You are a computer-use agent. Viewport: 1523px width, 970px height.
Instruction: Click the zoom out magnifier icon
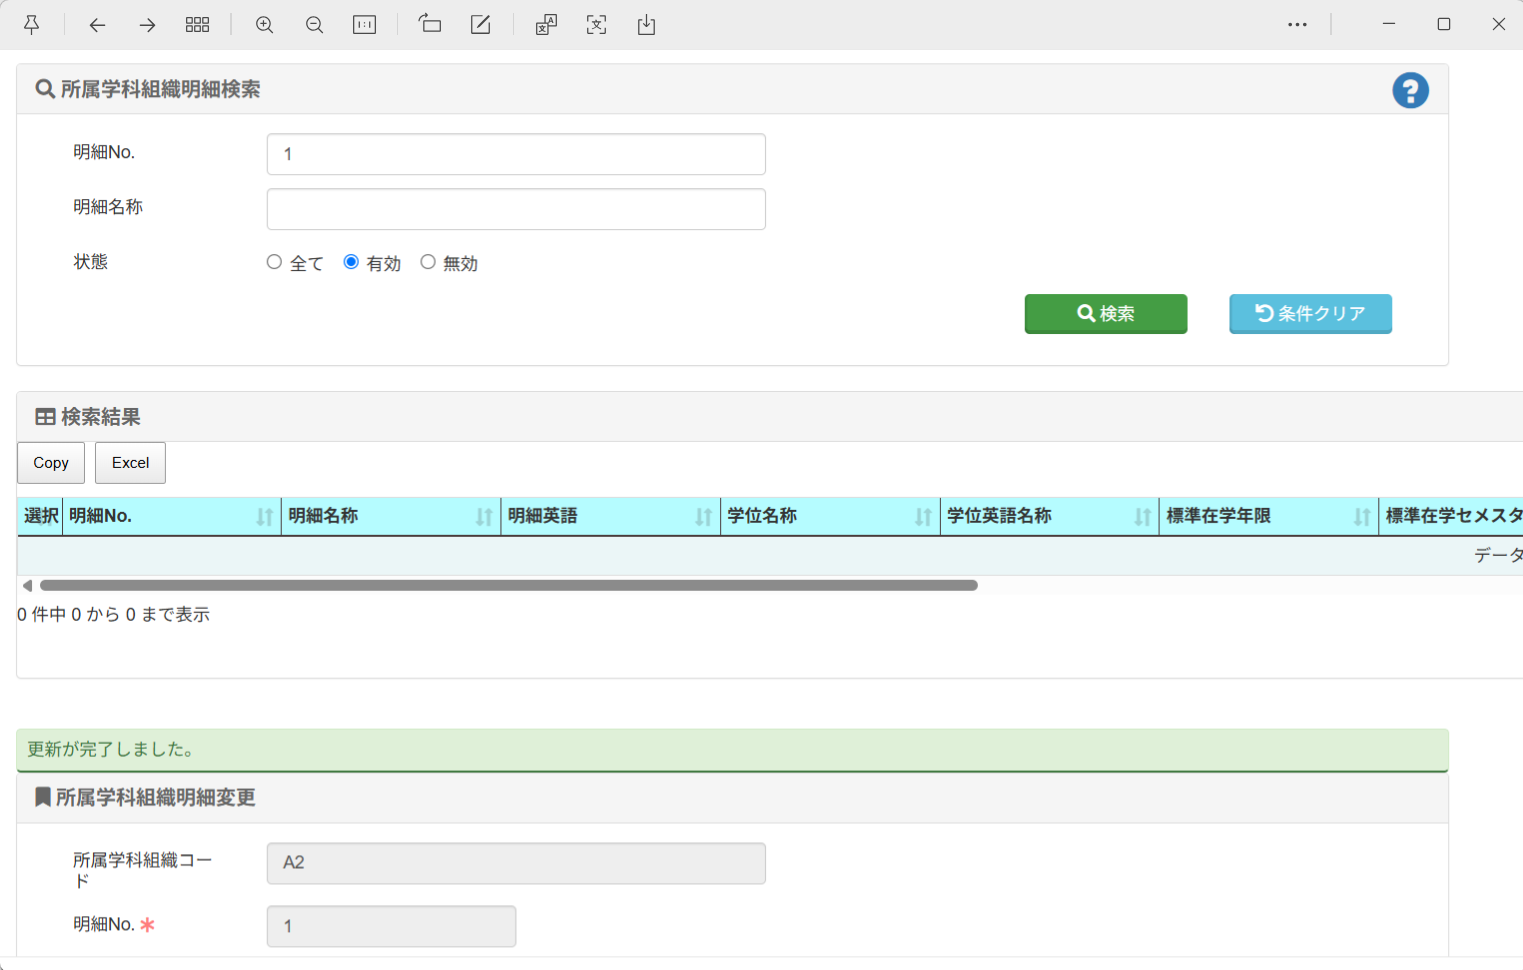[314, 25]
